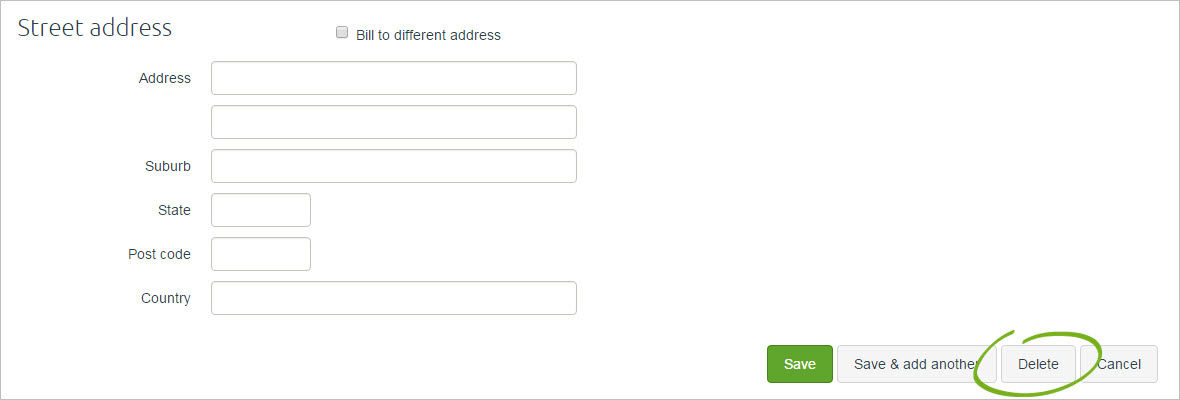Click the 'Delete' text circled in green
The height and width of the screenshot is (400, 1180).
(1038, 364)
